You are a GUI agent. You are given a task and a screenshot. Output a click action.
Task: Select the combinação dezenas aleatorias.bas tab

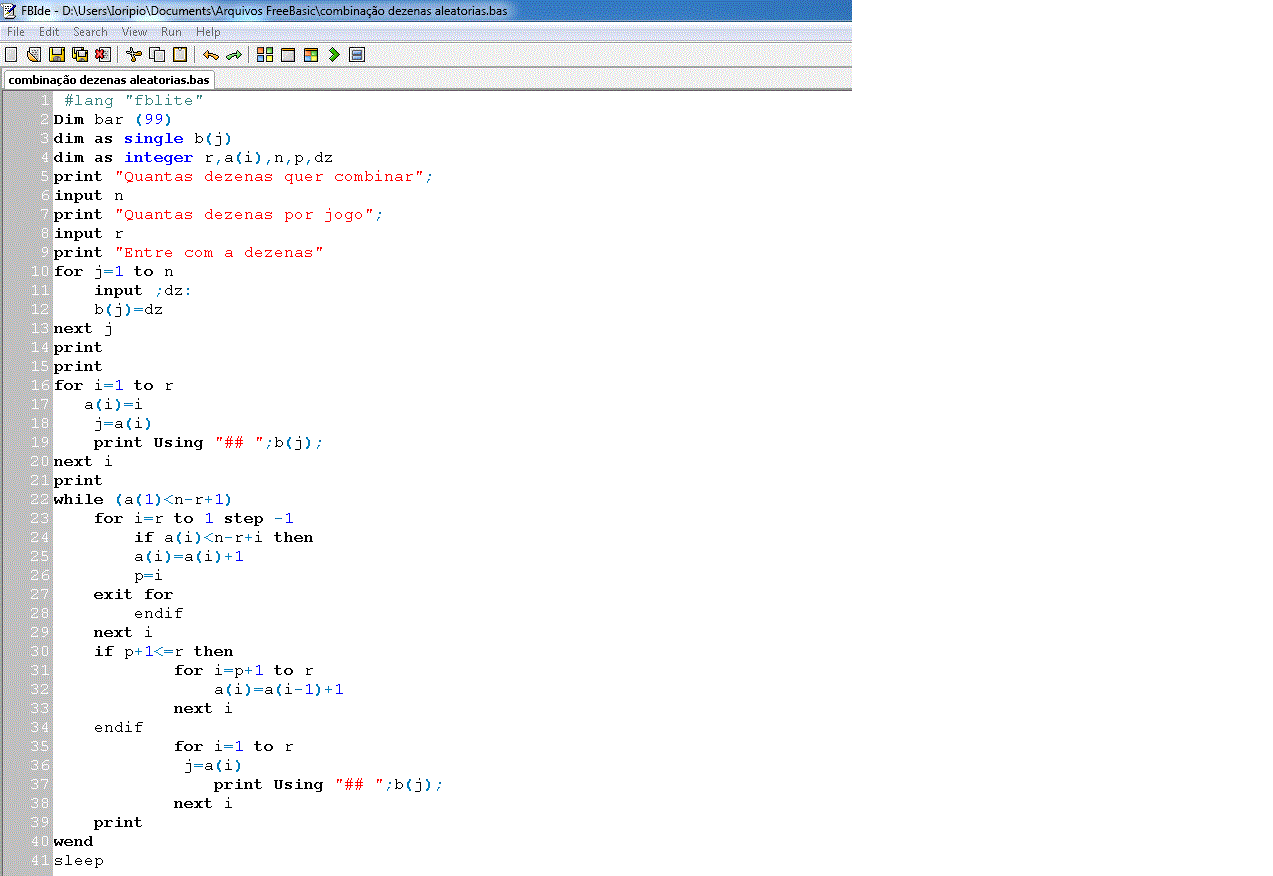click(x=109, y=80)
